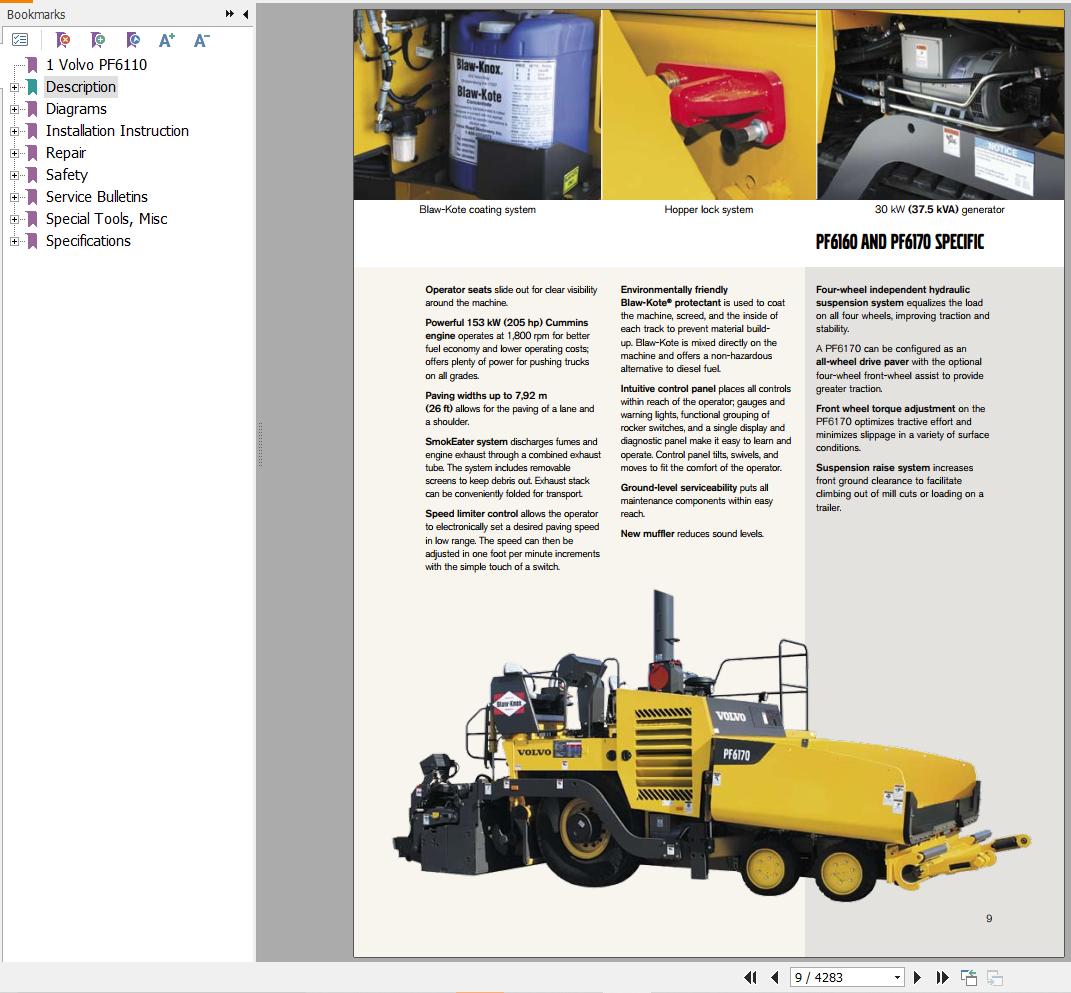Expand the Safety bookmark node
This screenshot has height=993, width=1071.
(14, 175)
